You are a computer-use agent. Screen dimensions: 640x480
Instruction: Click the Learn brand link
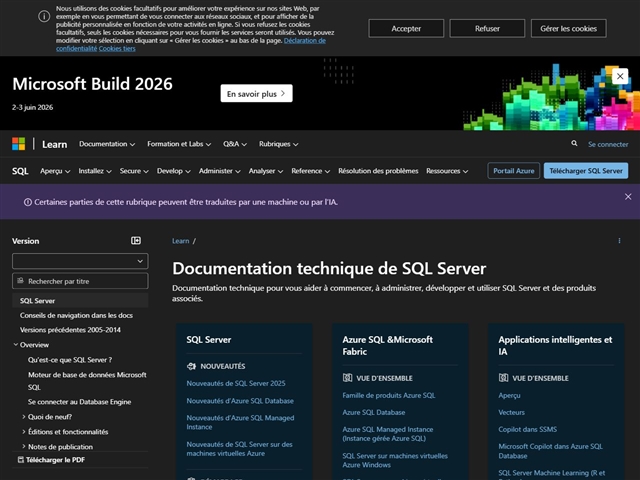tap(54, 144)
